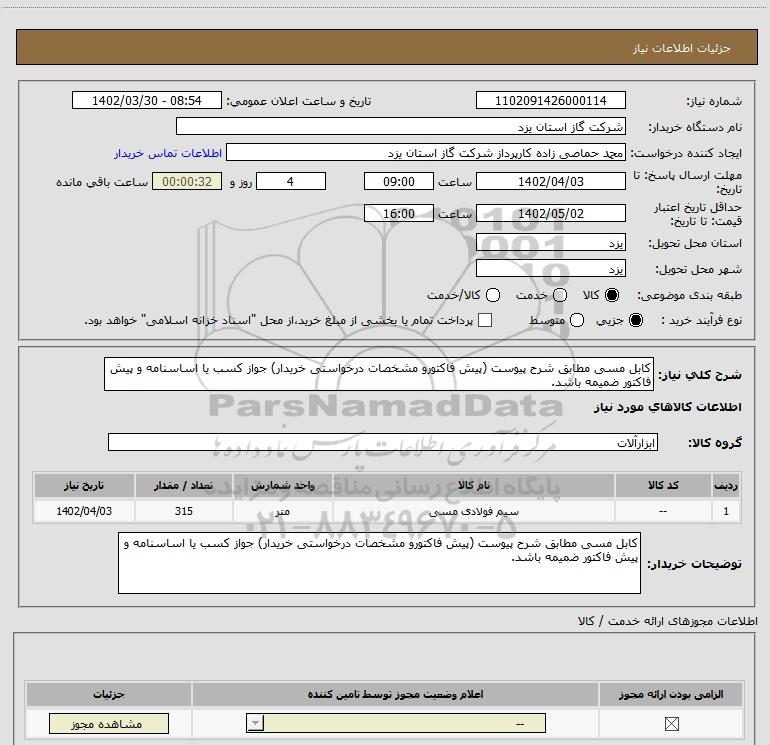Screen dimensions: 770x745
Task: Open the buyer contact information link
Action: [168, 153]
